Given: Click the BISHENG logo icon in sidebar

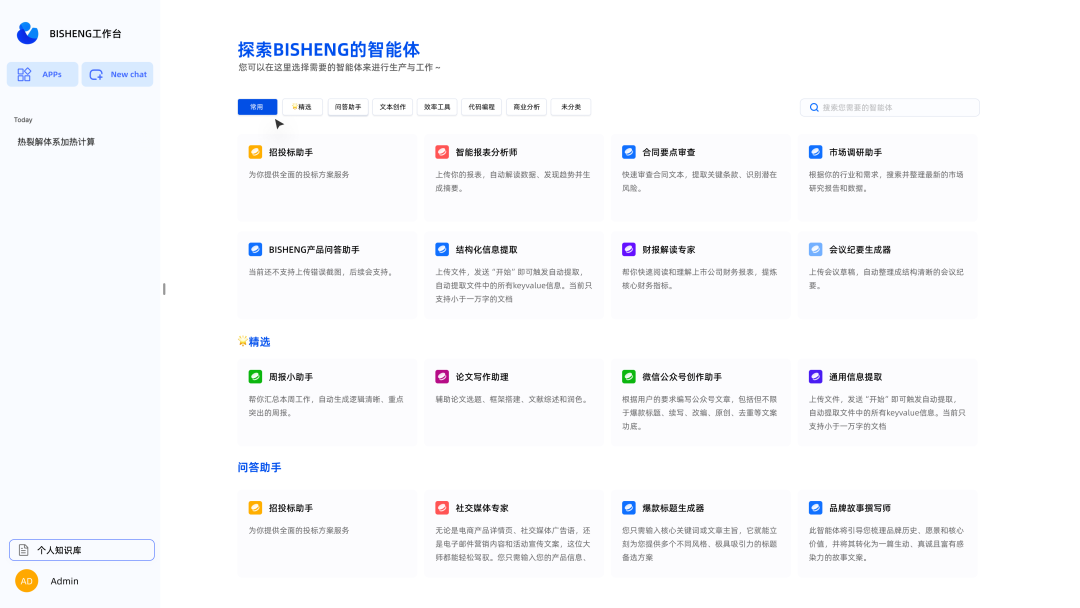Looking at the screenshot, I should [28, 33].
